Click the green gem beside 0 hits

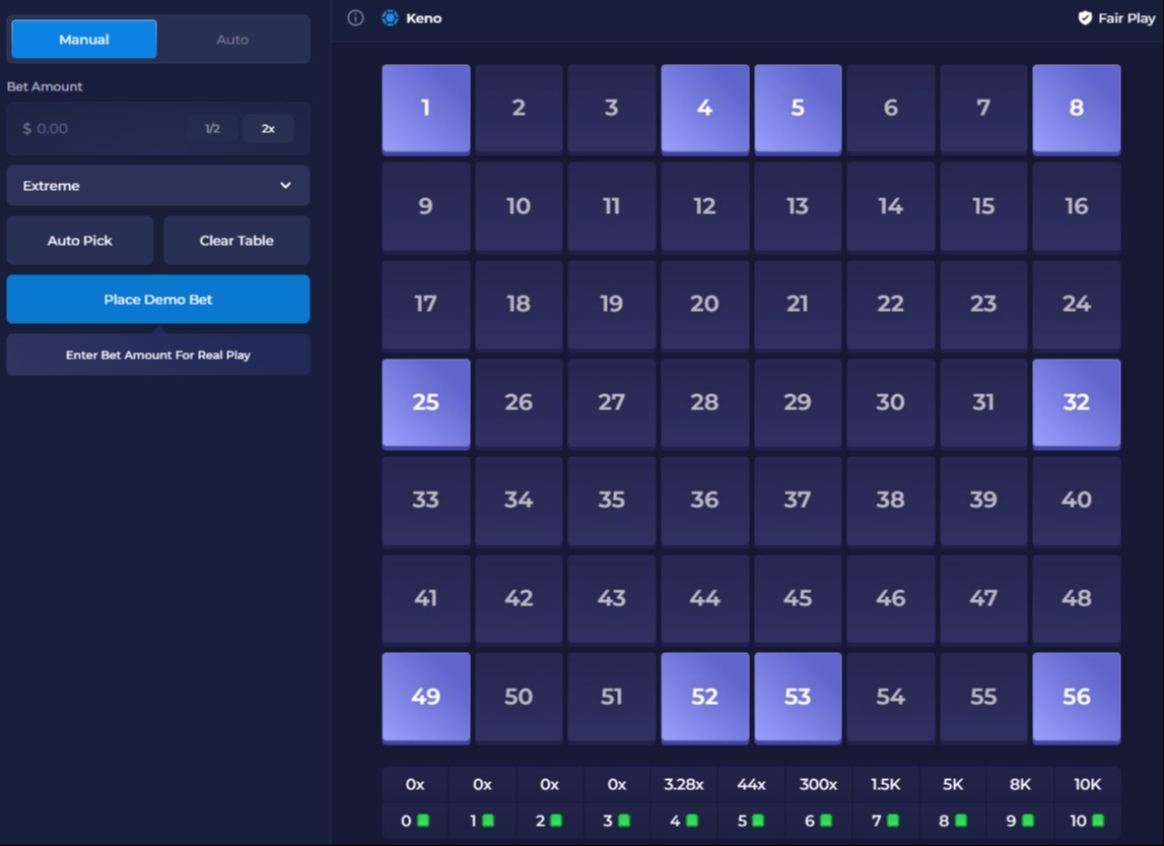[x=423, y=821]
